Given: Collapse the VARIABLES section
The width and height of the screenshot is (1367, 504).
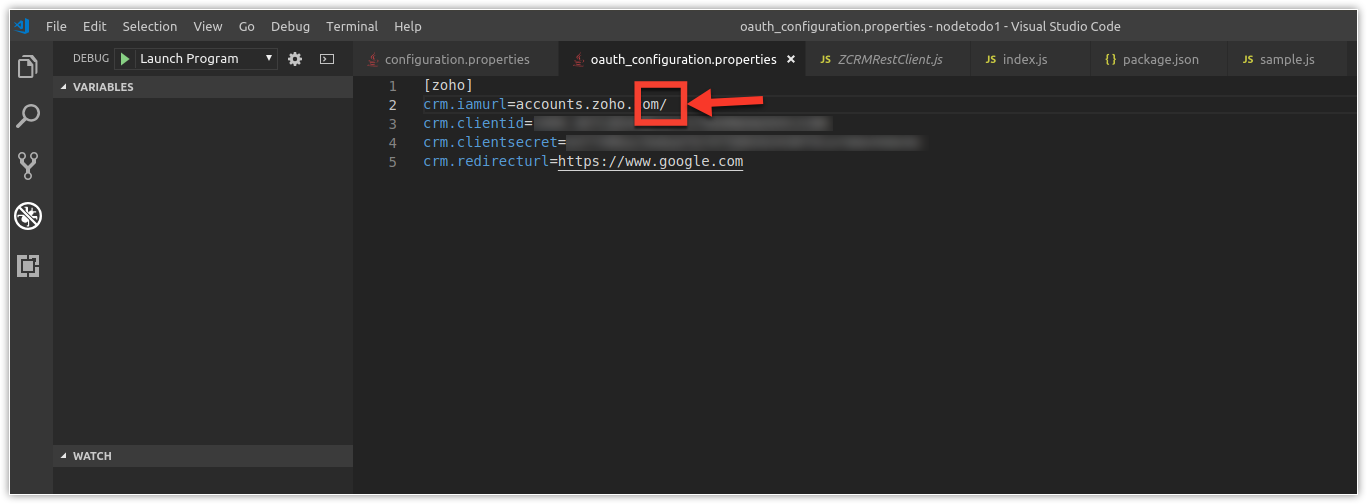Looking at the screenshot, I should [203, 87].
